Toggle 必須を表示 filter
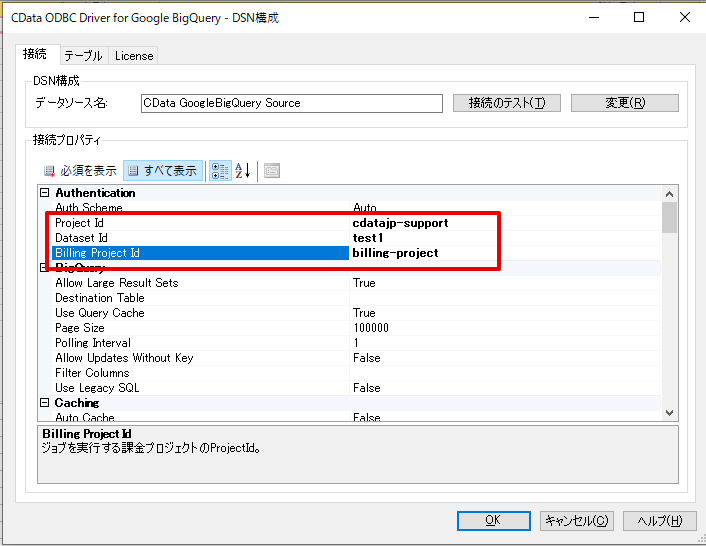Screen dimensions: 706x546 (80, 171)
